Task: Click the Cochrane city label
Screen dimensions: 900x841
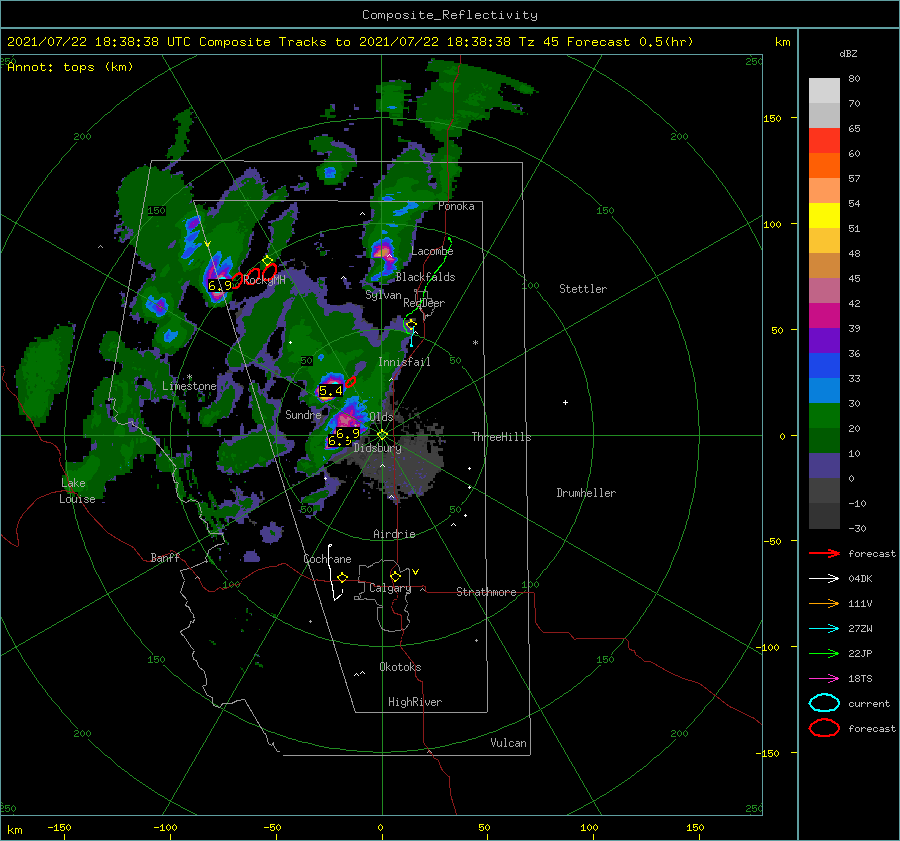Action: 327,559
